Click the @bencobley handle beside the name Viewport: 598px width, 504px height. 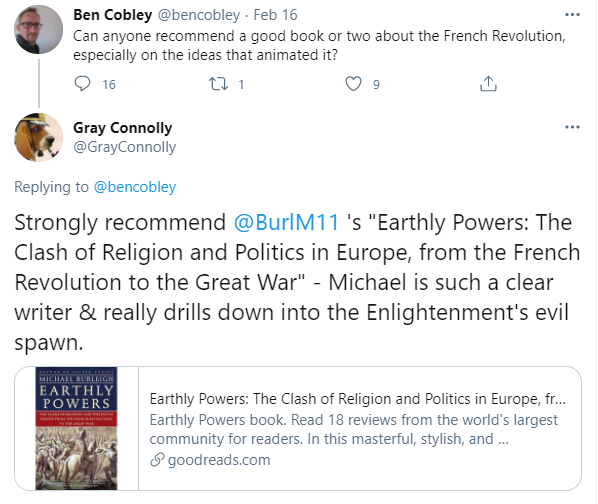(199, 15)
